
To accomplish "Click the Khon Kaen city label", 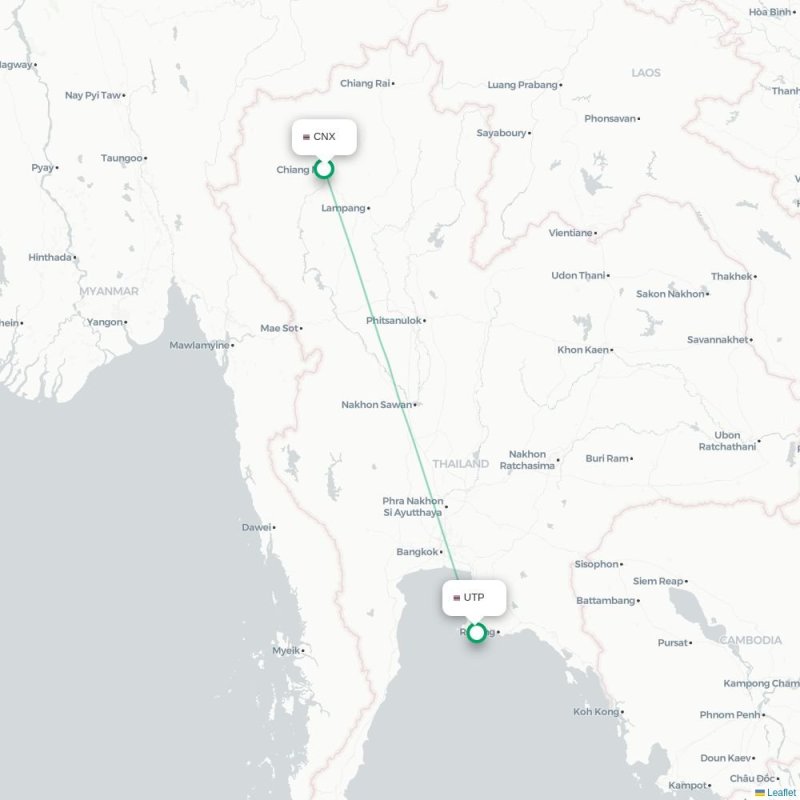I will pos(583,350).
